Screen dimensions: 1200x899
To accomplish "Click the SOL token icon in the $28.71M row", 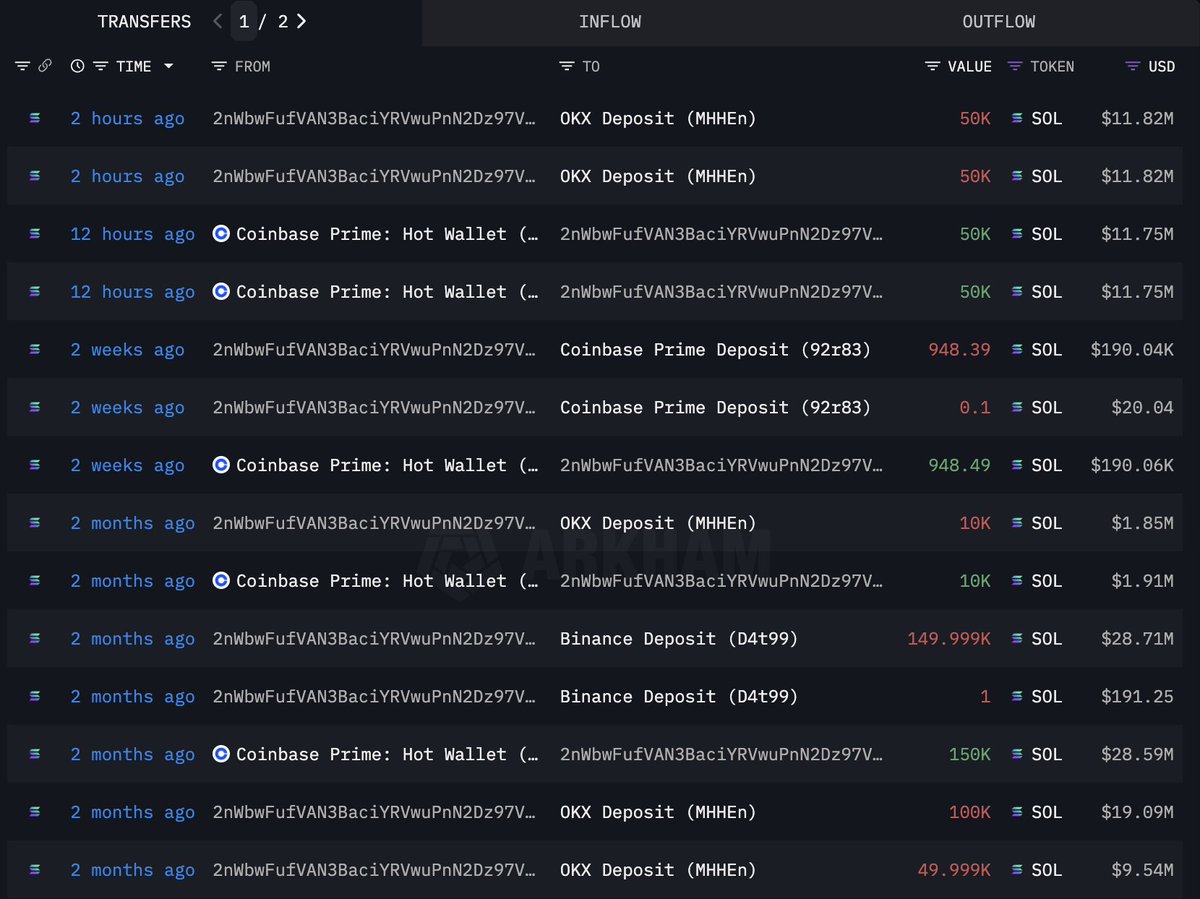I will (1018, 639).
